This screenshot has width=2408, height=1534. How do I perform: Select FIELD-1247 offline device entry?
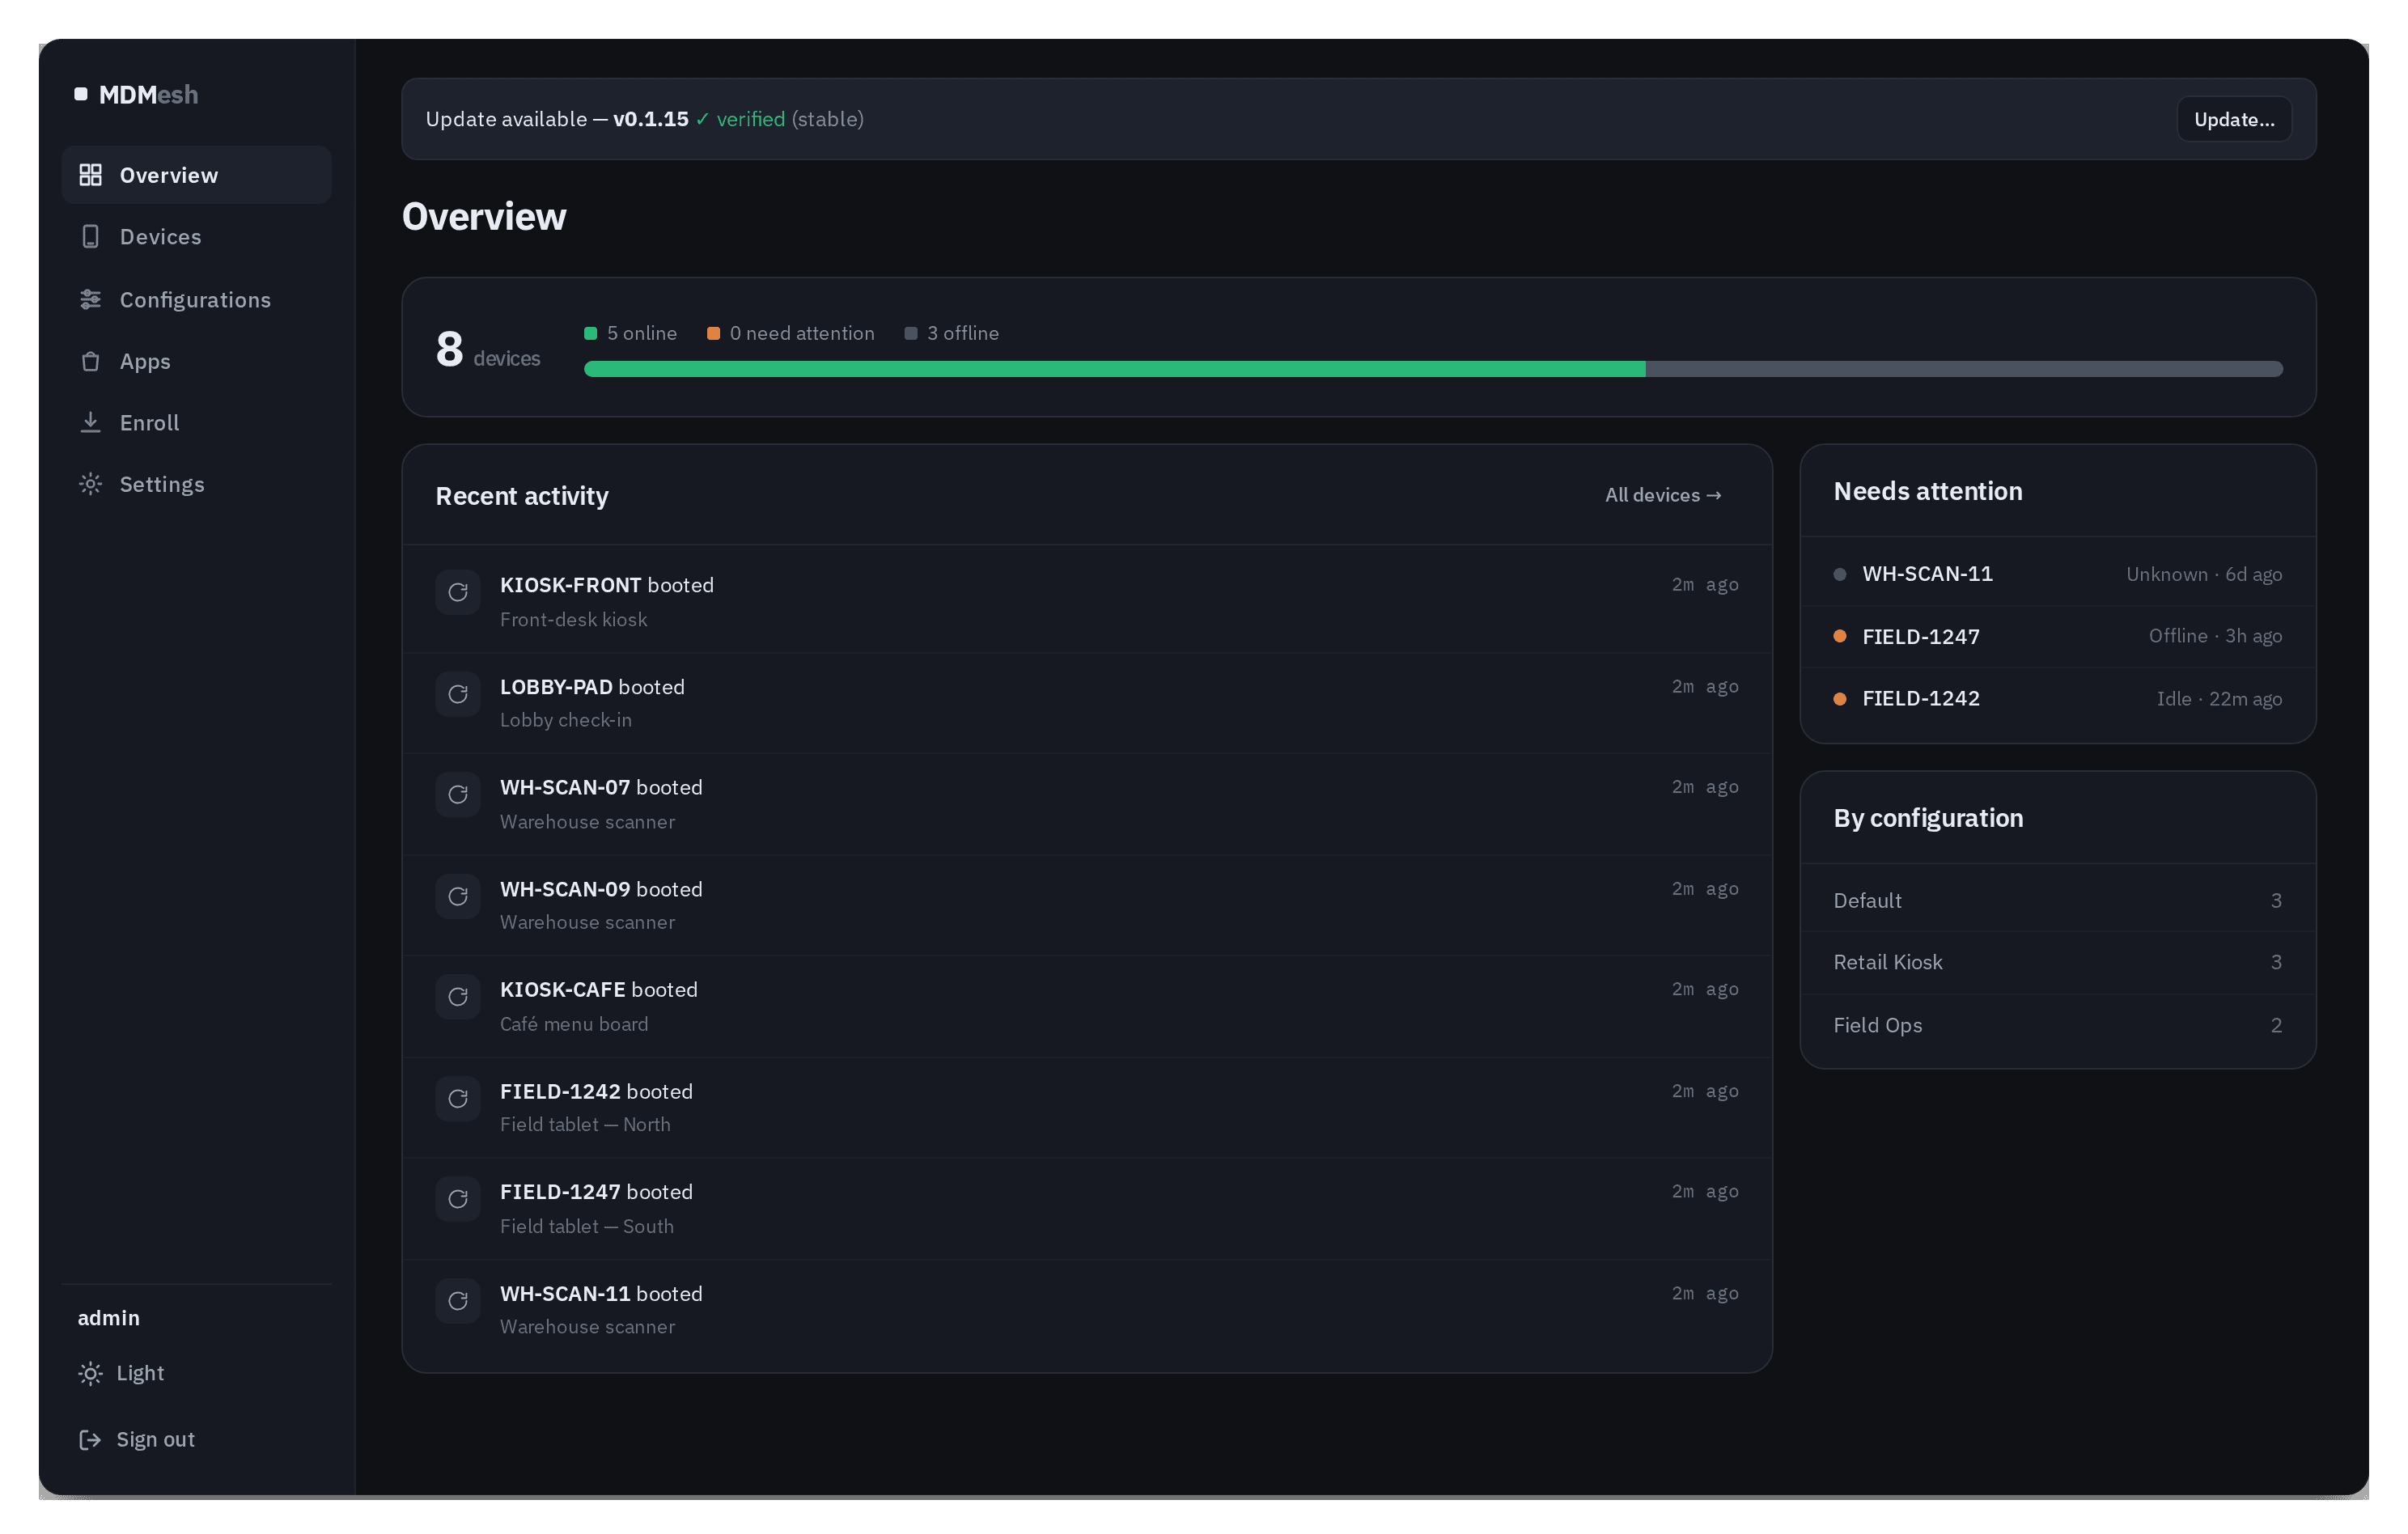pyautogui.click(x=2057, y=636)
